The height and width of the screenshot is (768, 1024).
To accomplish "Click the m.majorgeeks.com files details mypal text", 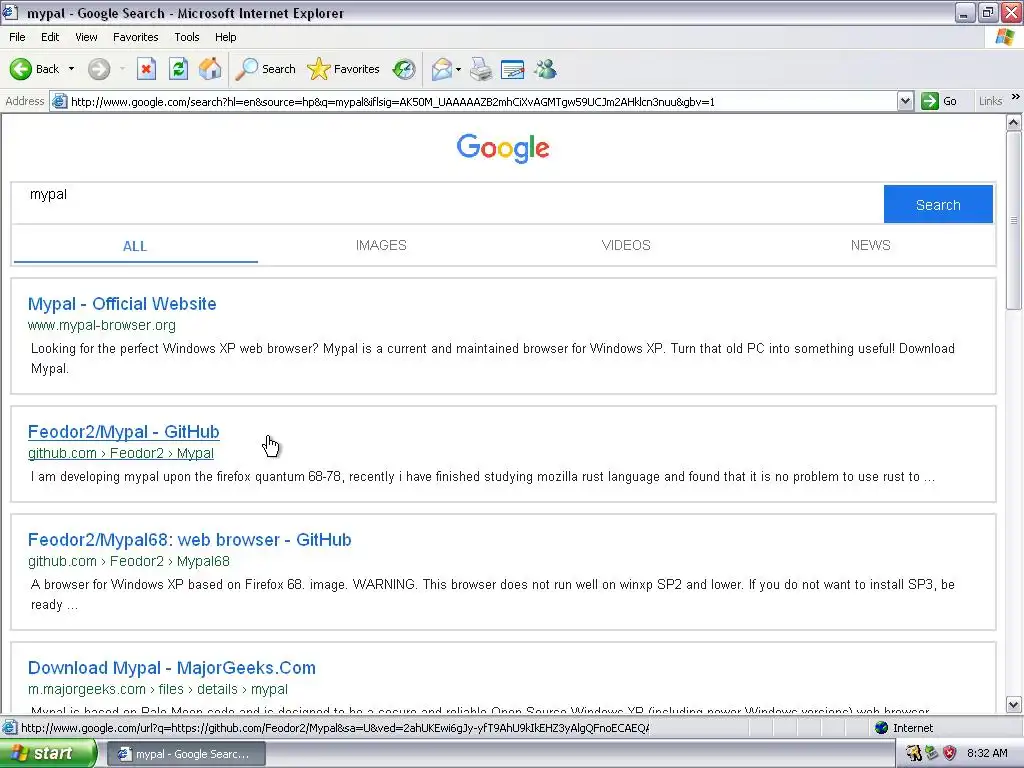I will coord(157,689).
